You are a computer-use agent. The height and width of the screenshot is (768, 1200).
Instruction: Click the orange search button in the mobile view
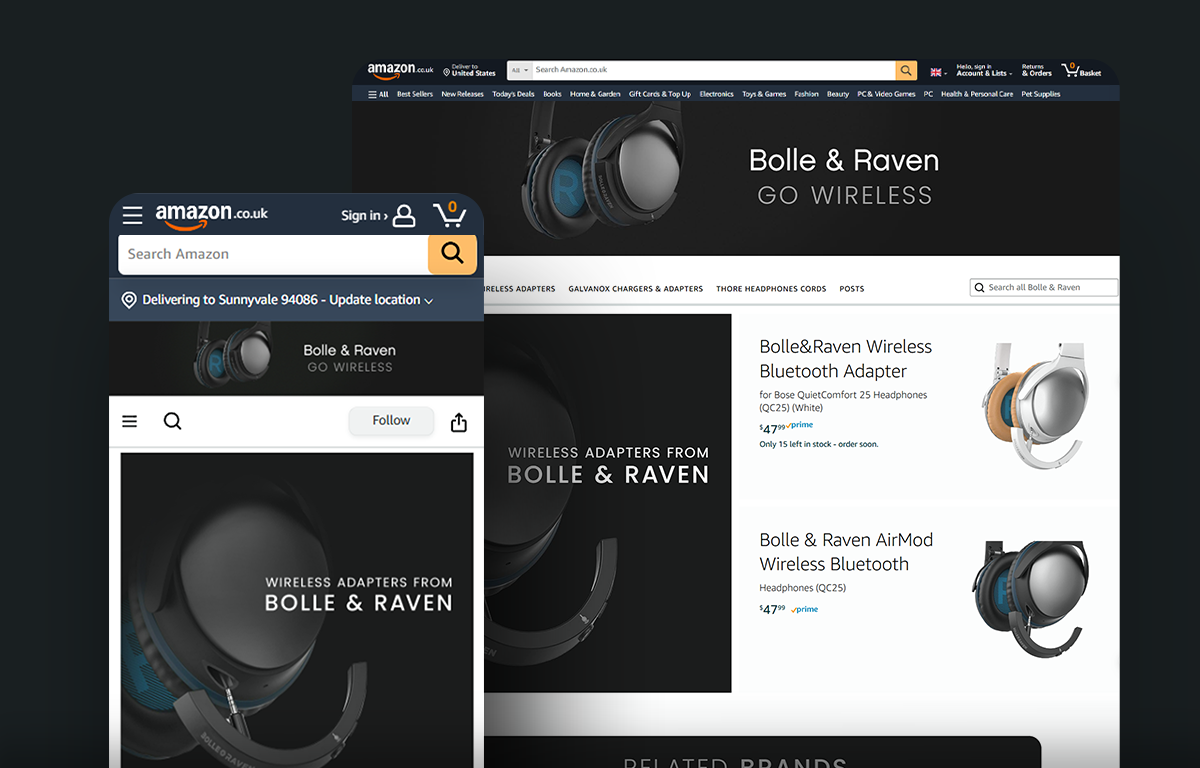pyautogui.click(x=452, y=254)
